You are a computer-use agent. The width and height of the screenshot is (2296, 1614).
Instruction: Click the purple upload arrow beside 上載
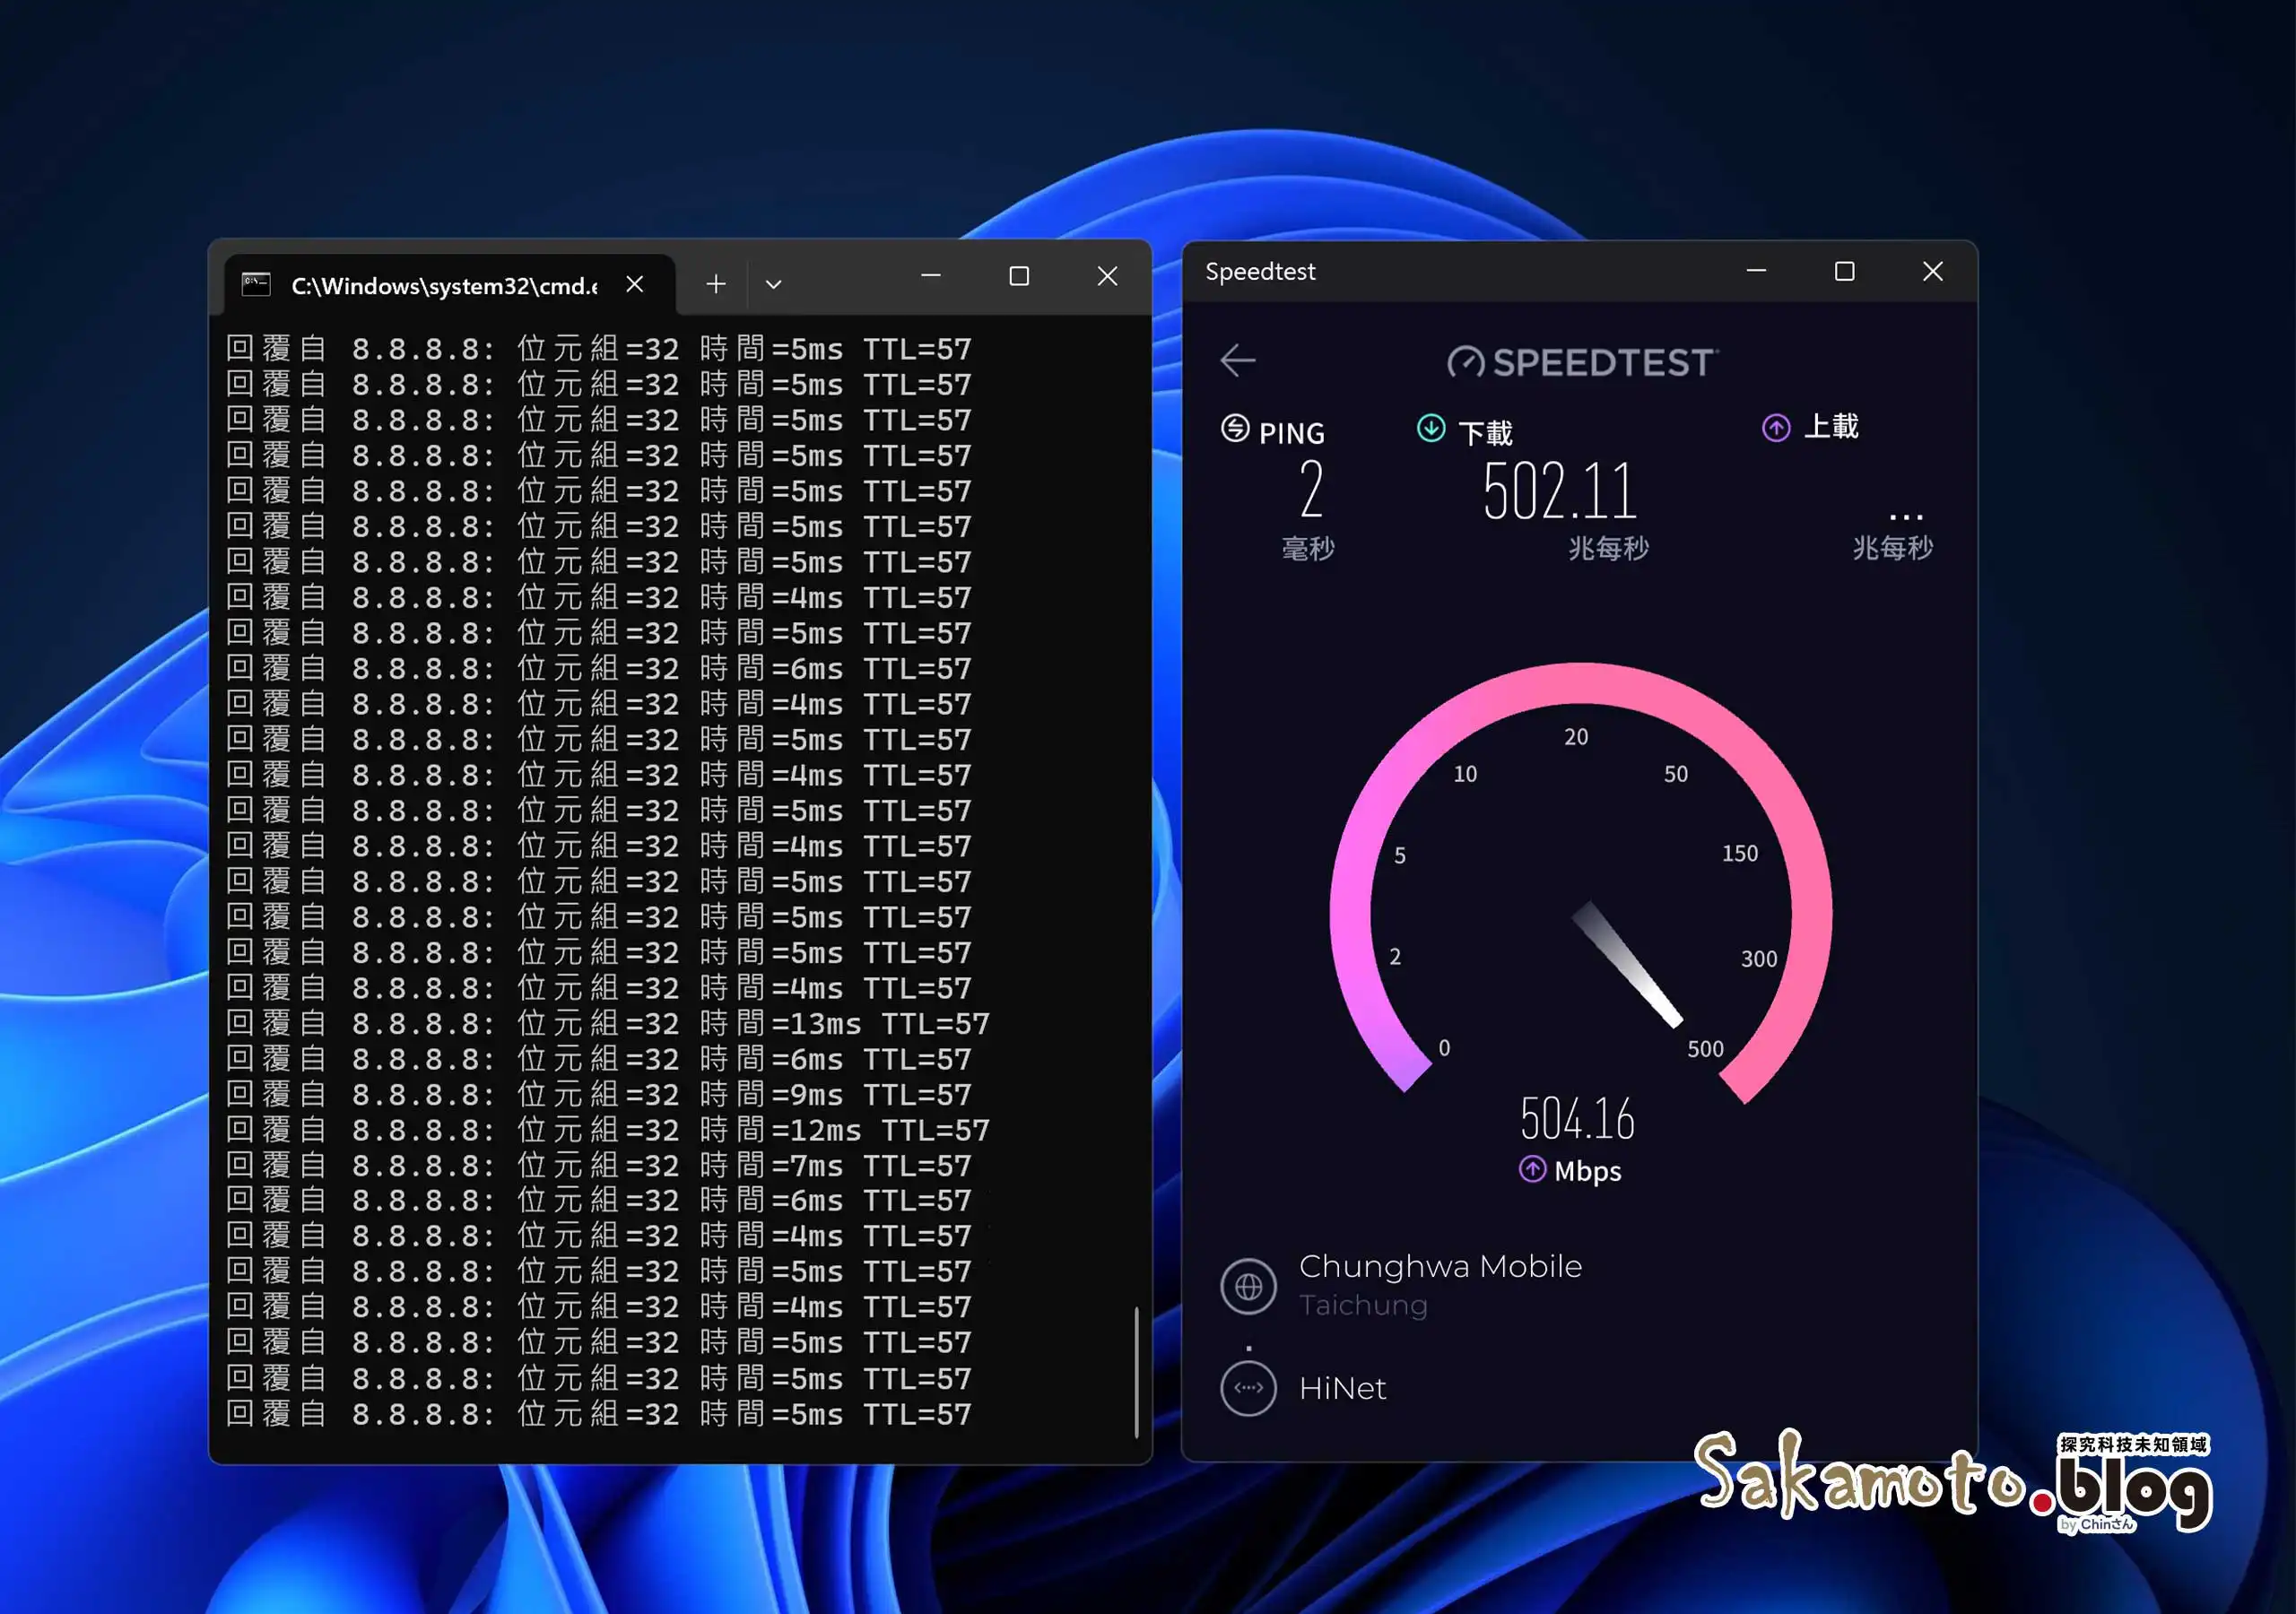click(x=1775, y=427)
